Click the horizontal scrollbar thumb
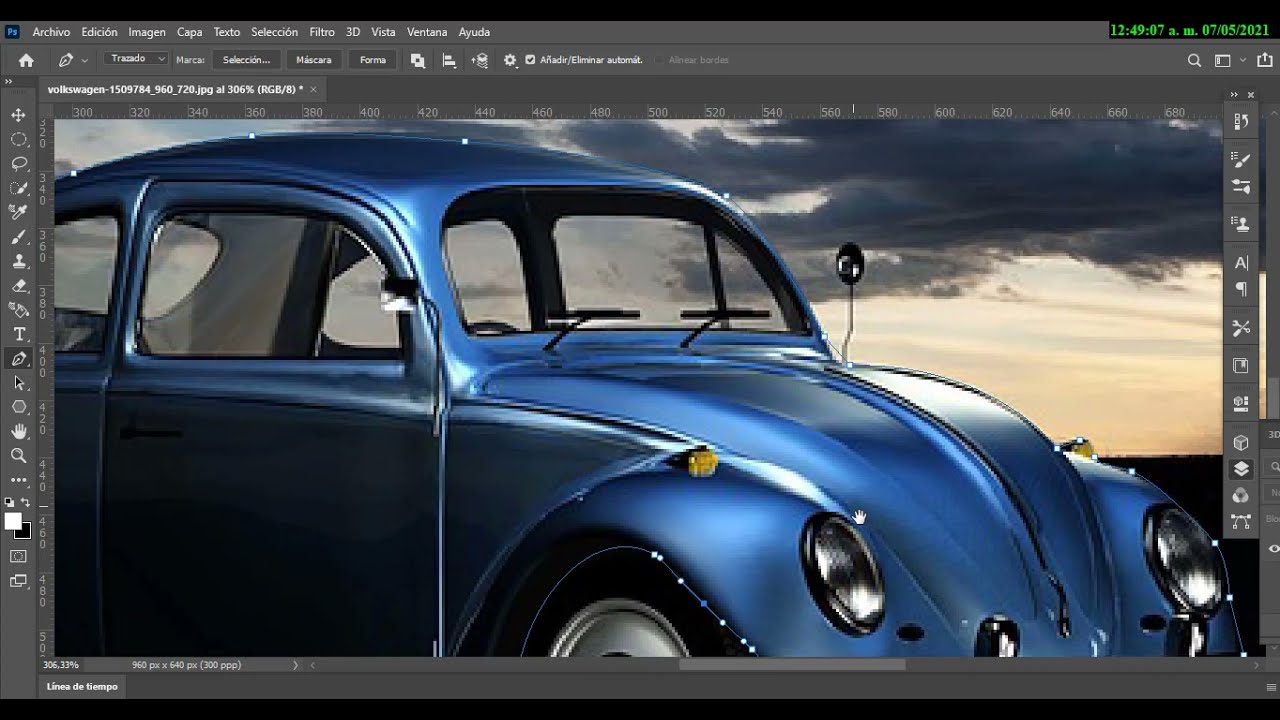Screen dimensions: 1280x720 click(792, 664)
